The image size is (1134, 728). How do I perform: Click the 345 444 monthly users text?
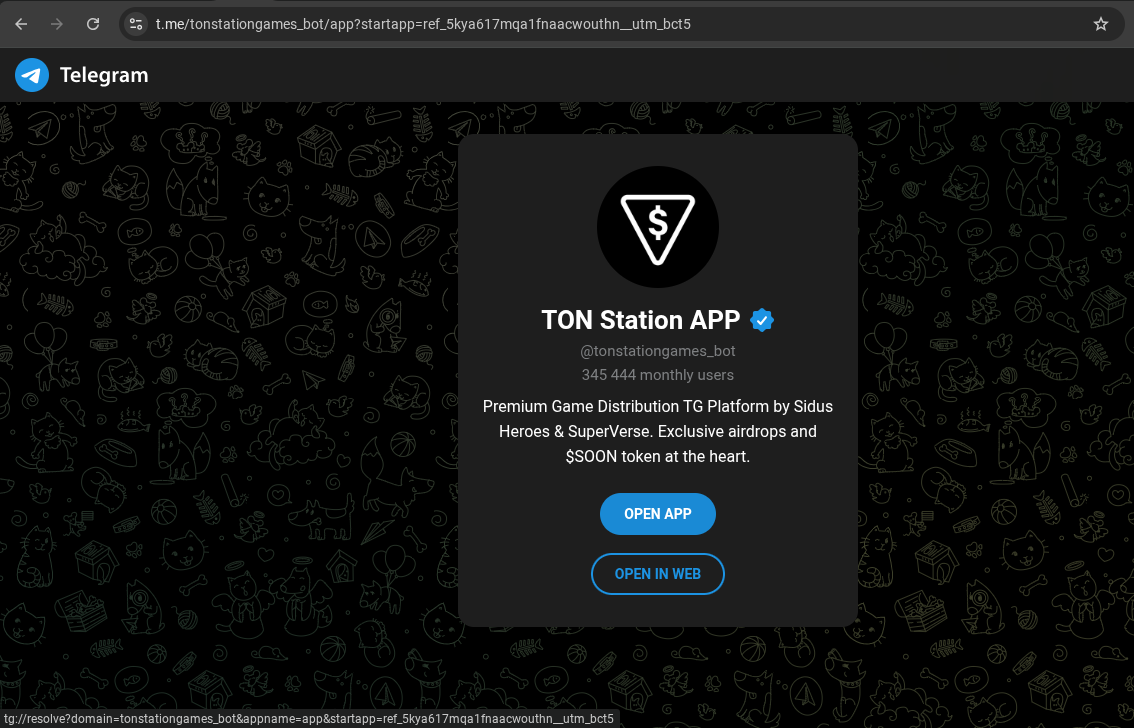point(657,375)
